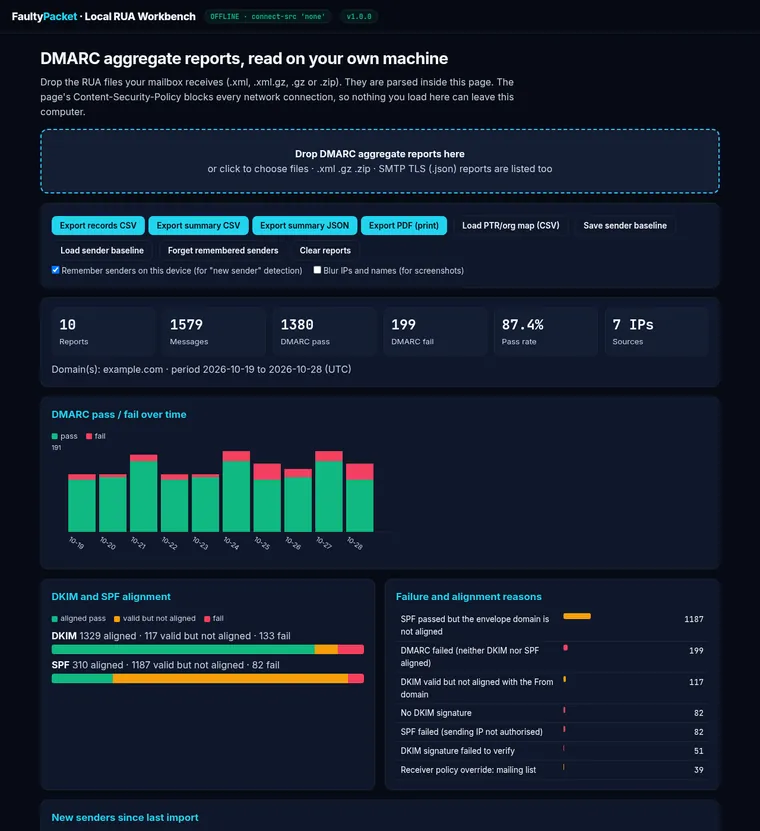Click the DKIM 1329 aligned summary text
The height and width of the screenshot is (831, 760).
pos(171,635)
